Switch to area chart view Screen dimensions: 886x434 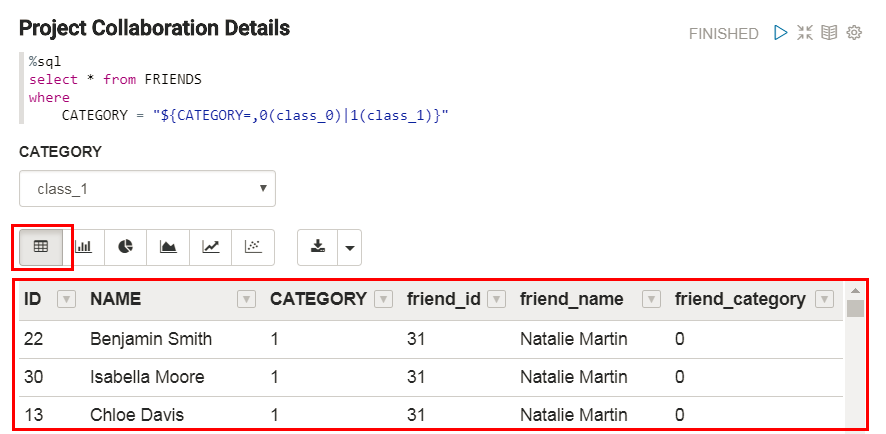[168, 246]
